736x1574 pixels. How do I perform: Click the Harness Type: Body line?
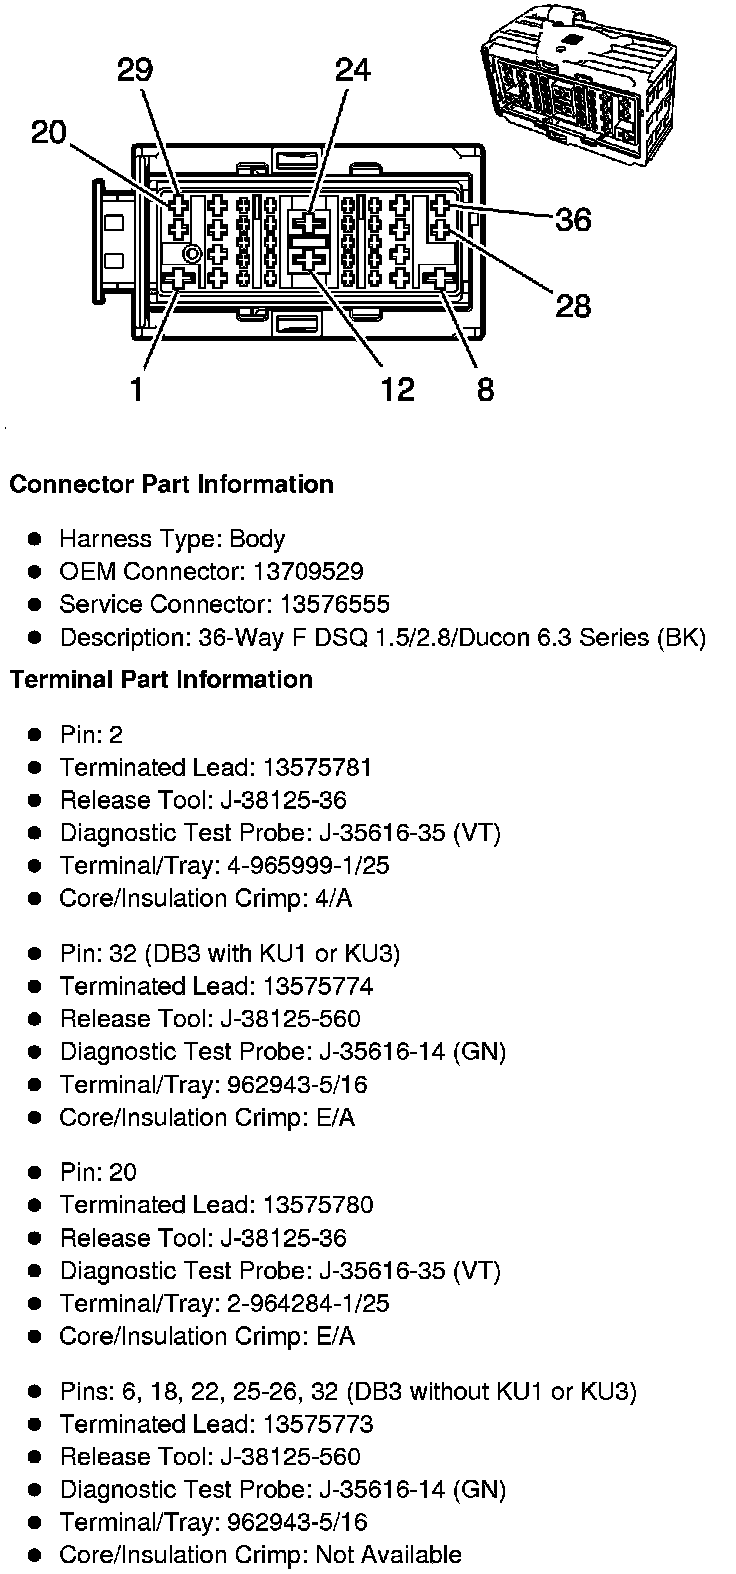tap(172, 540)
